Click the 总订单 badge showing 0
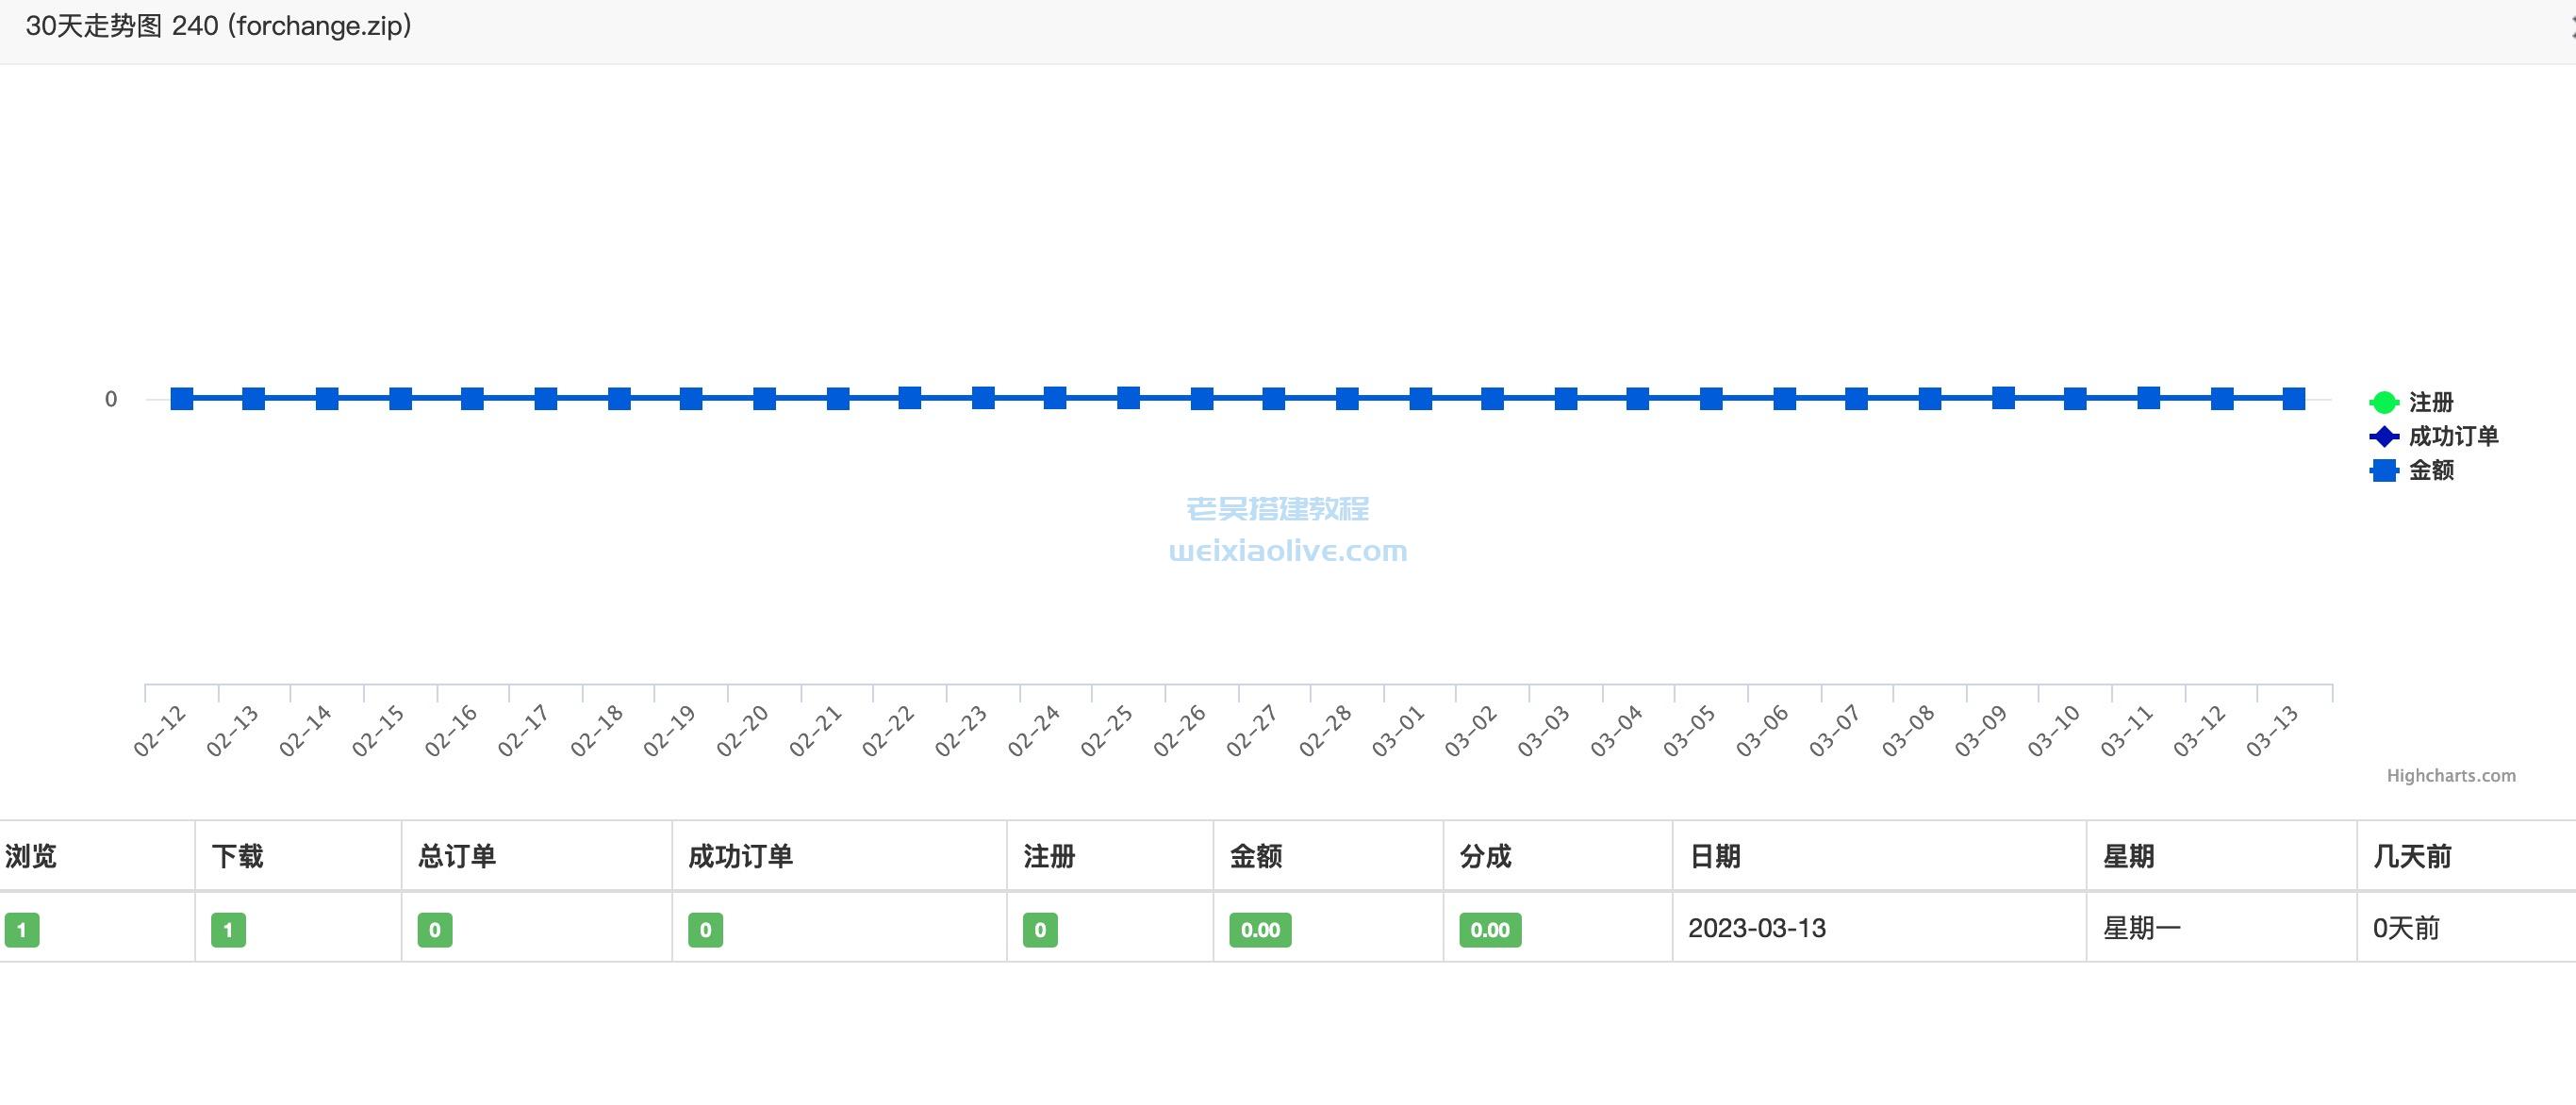The width and height of the screenshot is (2576, 1105). point(435,930)
